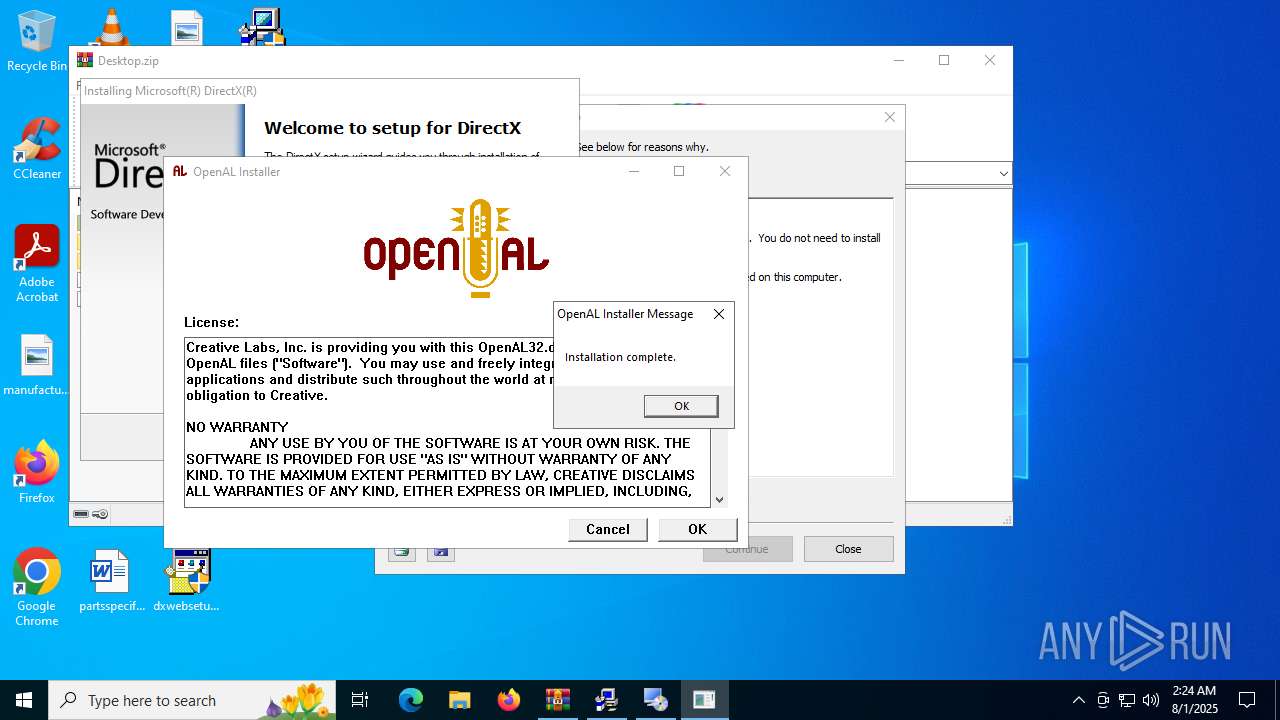Open Google Chrome desktop shortcut
1280x720 pixels.
pyautogui.click(x=37, y=587)
